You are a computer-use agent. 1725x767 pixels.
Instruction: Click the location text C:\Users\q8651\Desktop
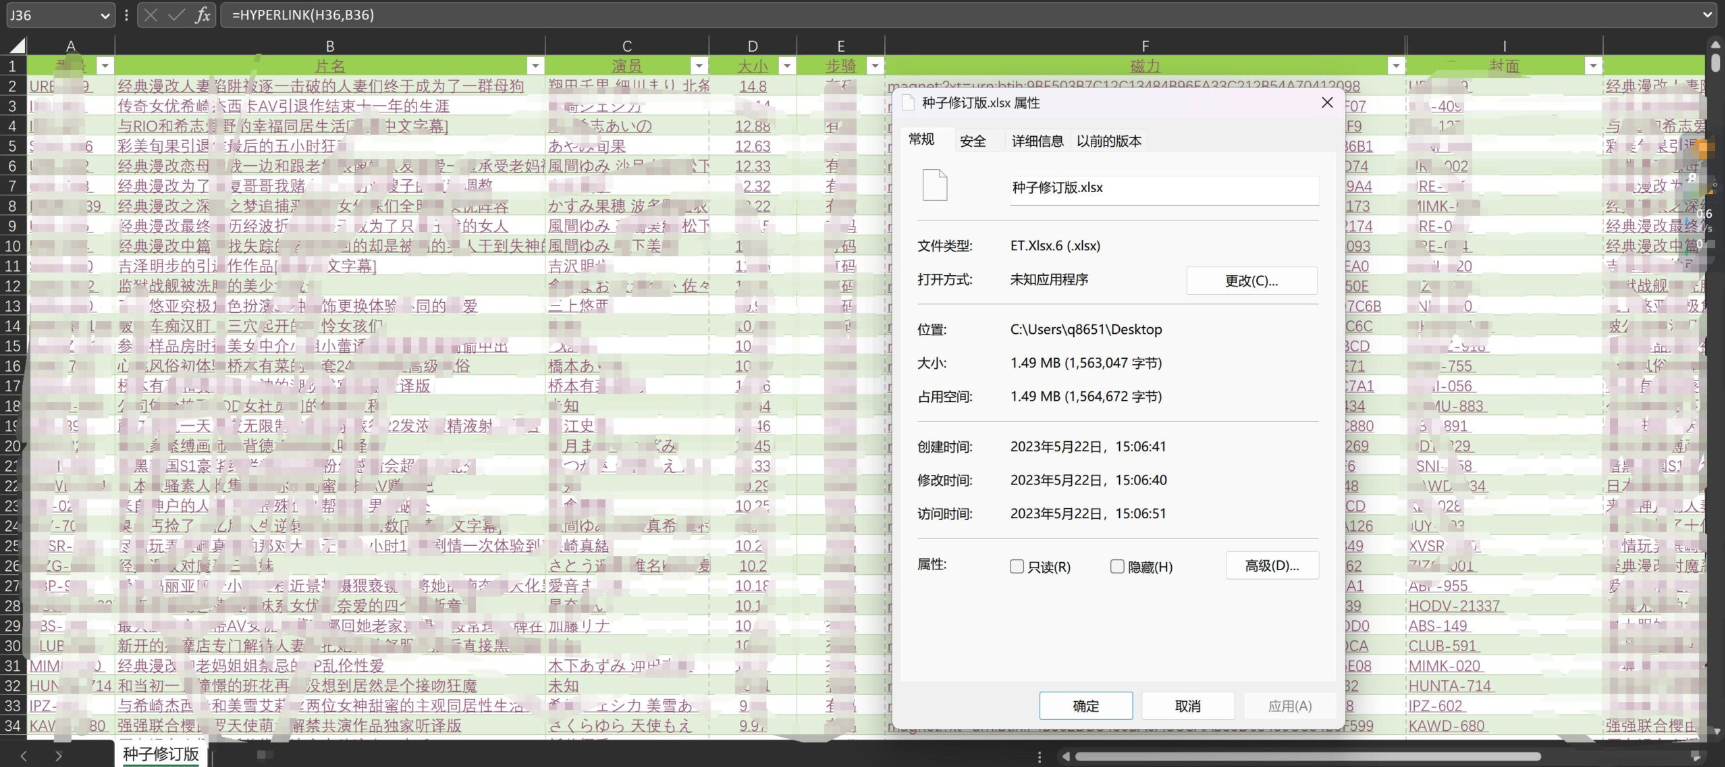1086,330
